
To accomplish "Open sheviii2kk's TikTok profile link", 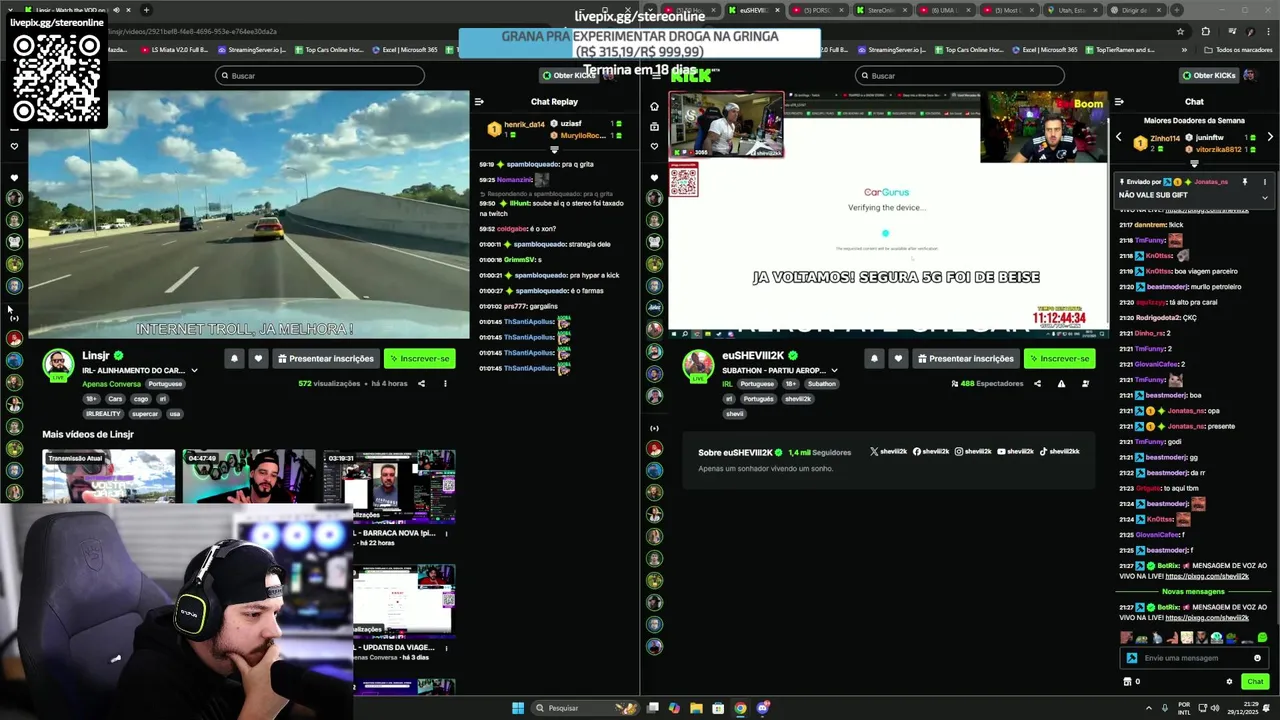I will point(1060,452).
